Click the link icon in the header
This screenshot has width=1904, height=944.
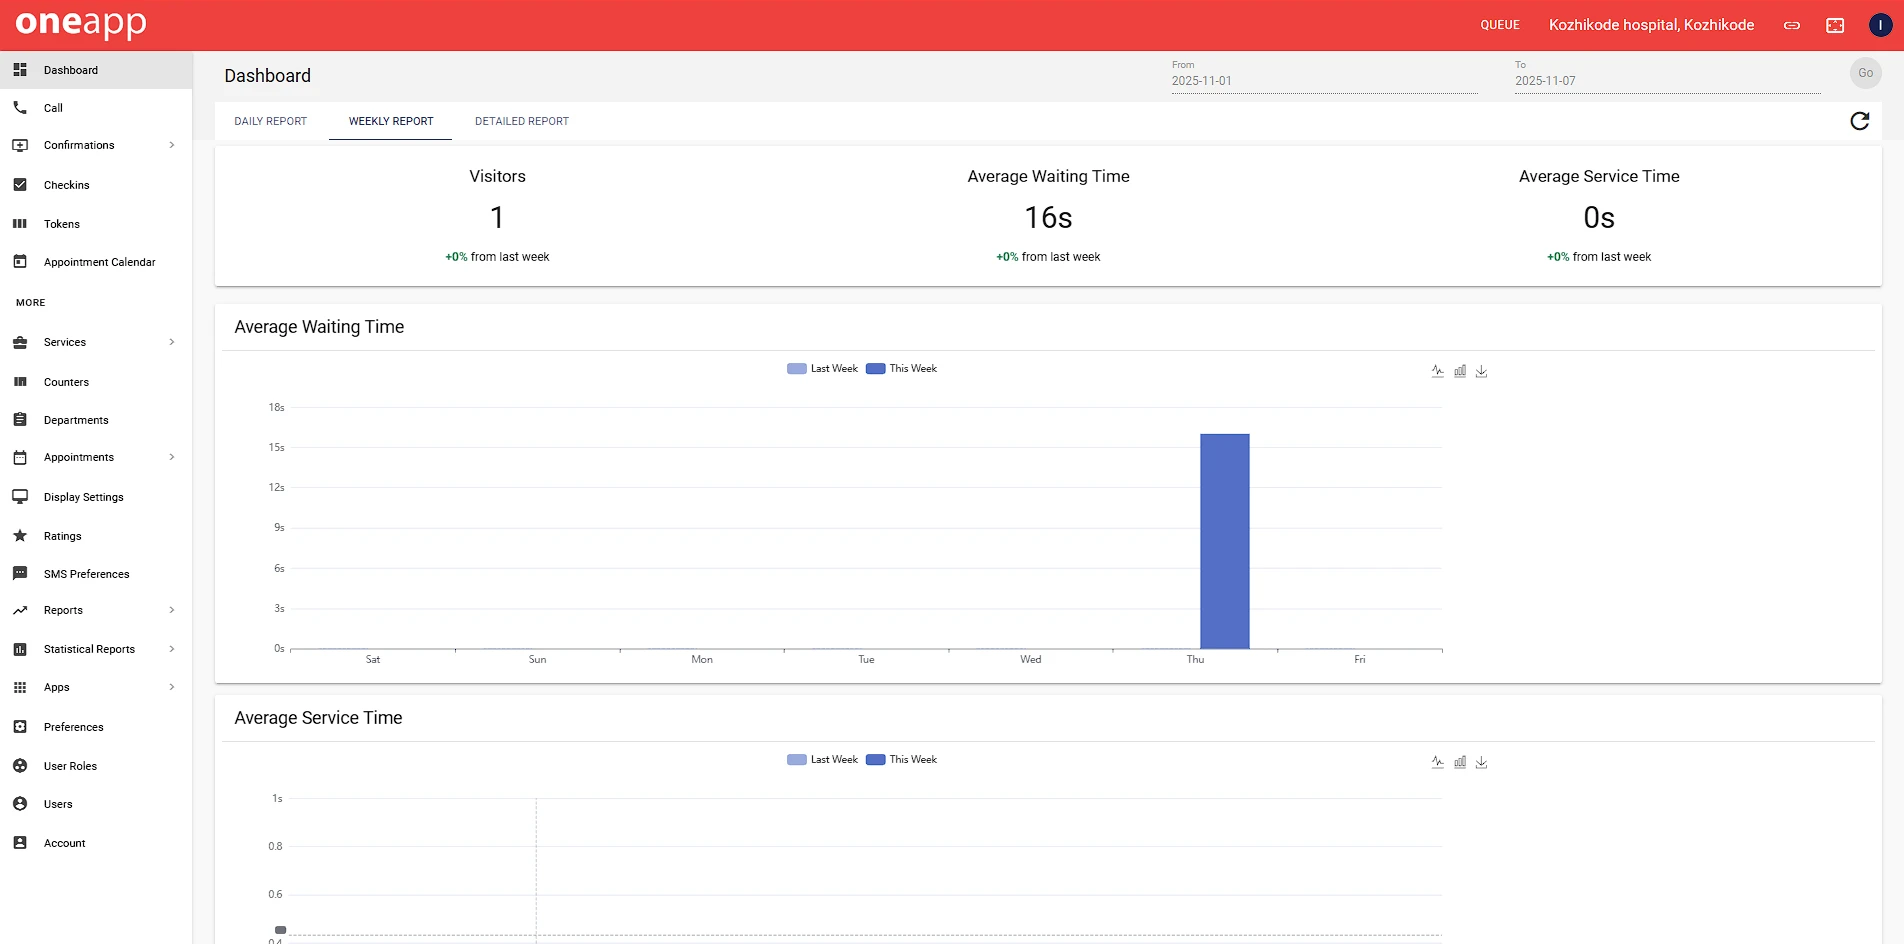tap(1791, 24)
